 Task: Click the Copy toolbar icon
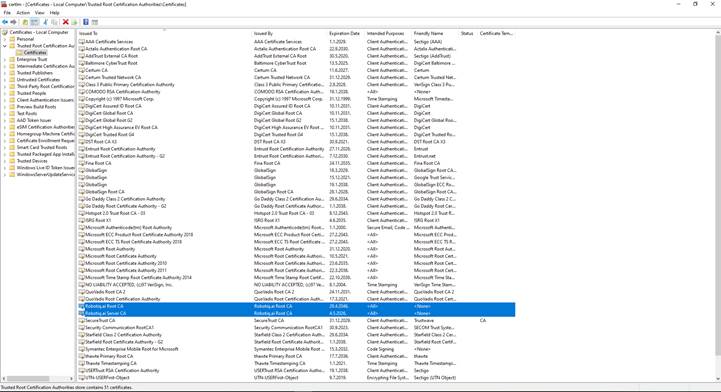pyautogui.click(x=54, y=22)
